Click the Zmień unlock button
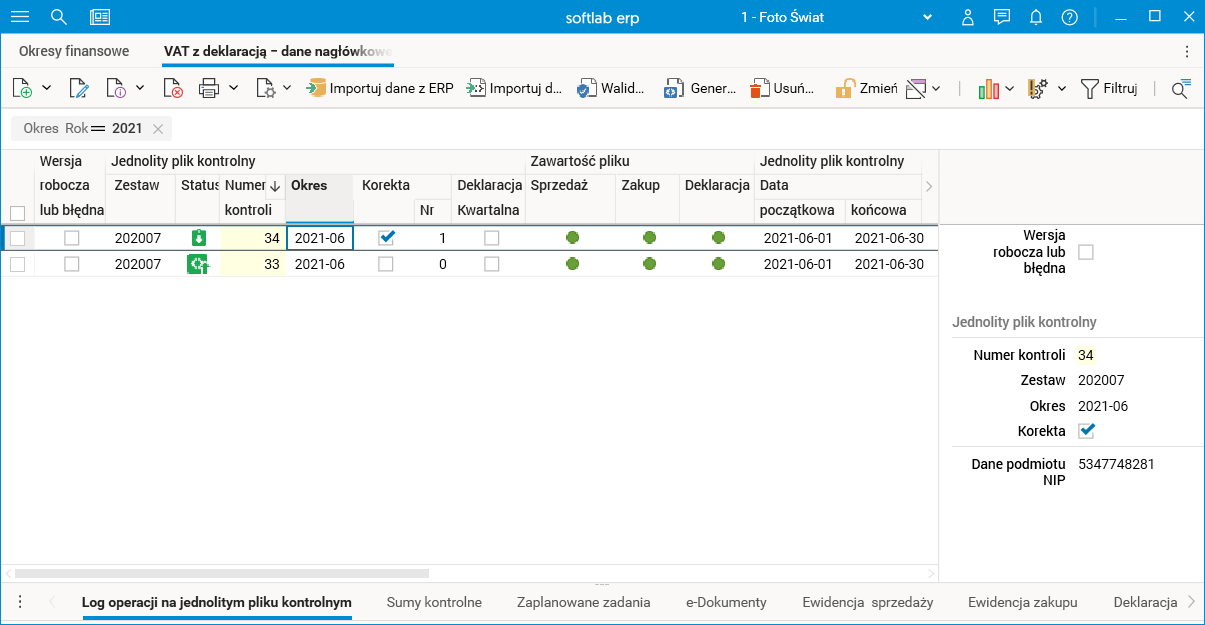The height and width of the screenshot is (625, 1205). (x=867, y=88)
